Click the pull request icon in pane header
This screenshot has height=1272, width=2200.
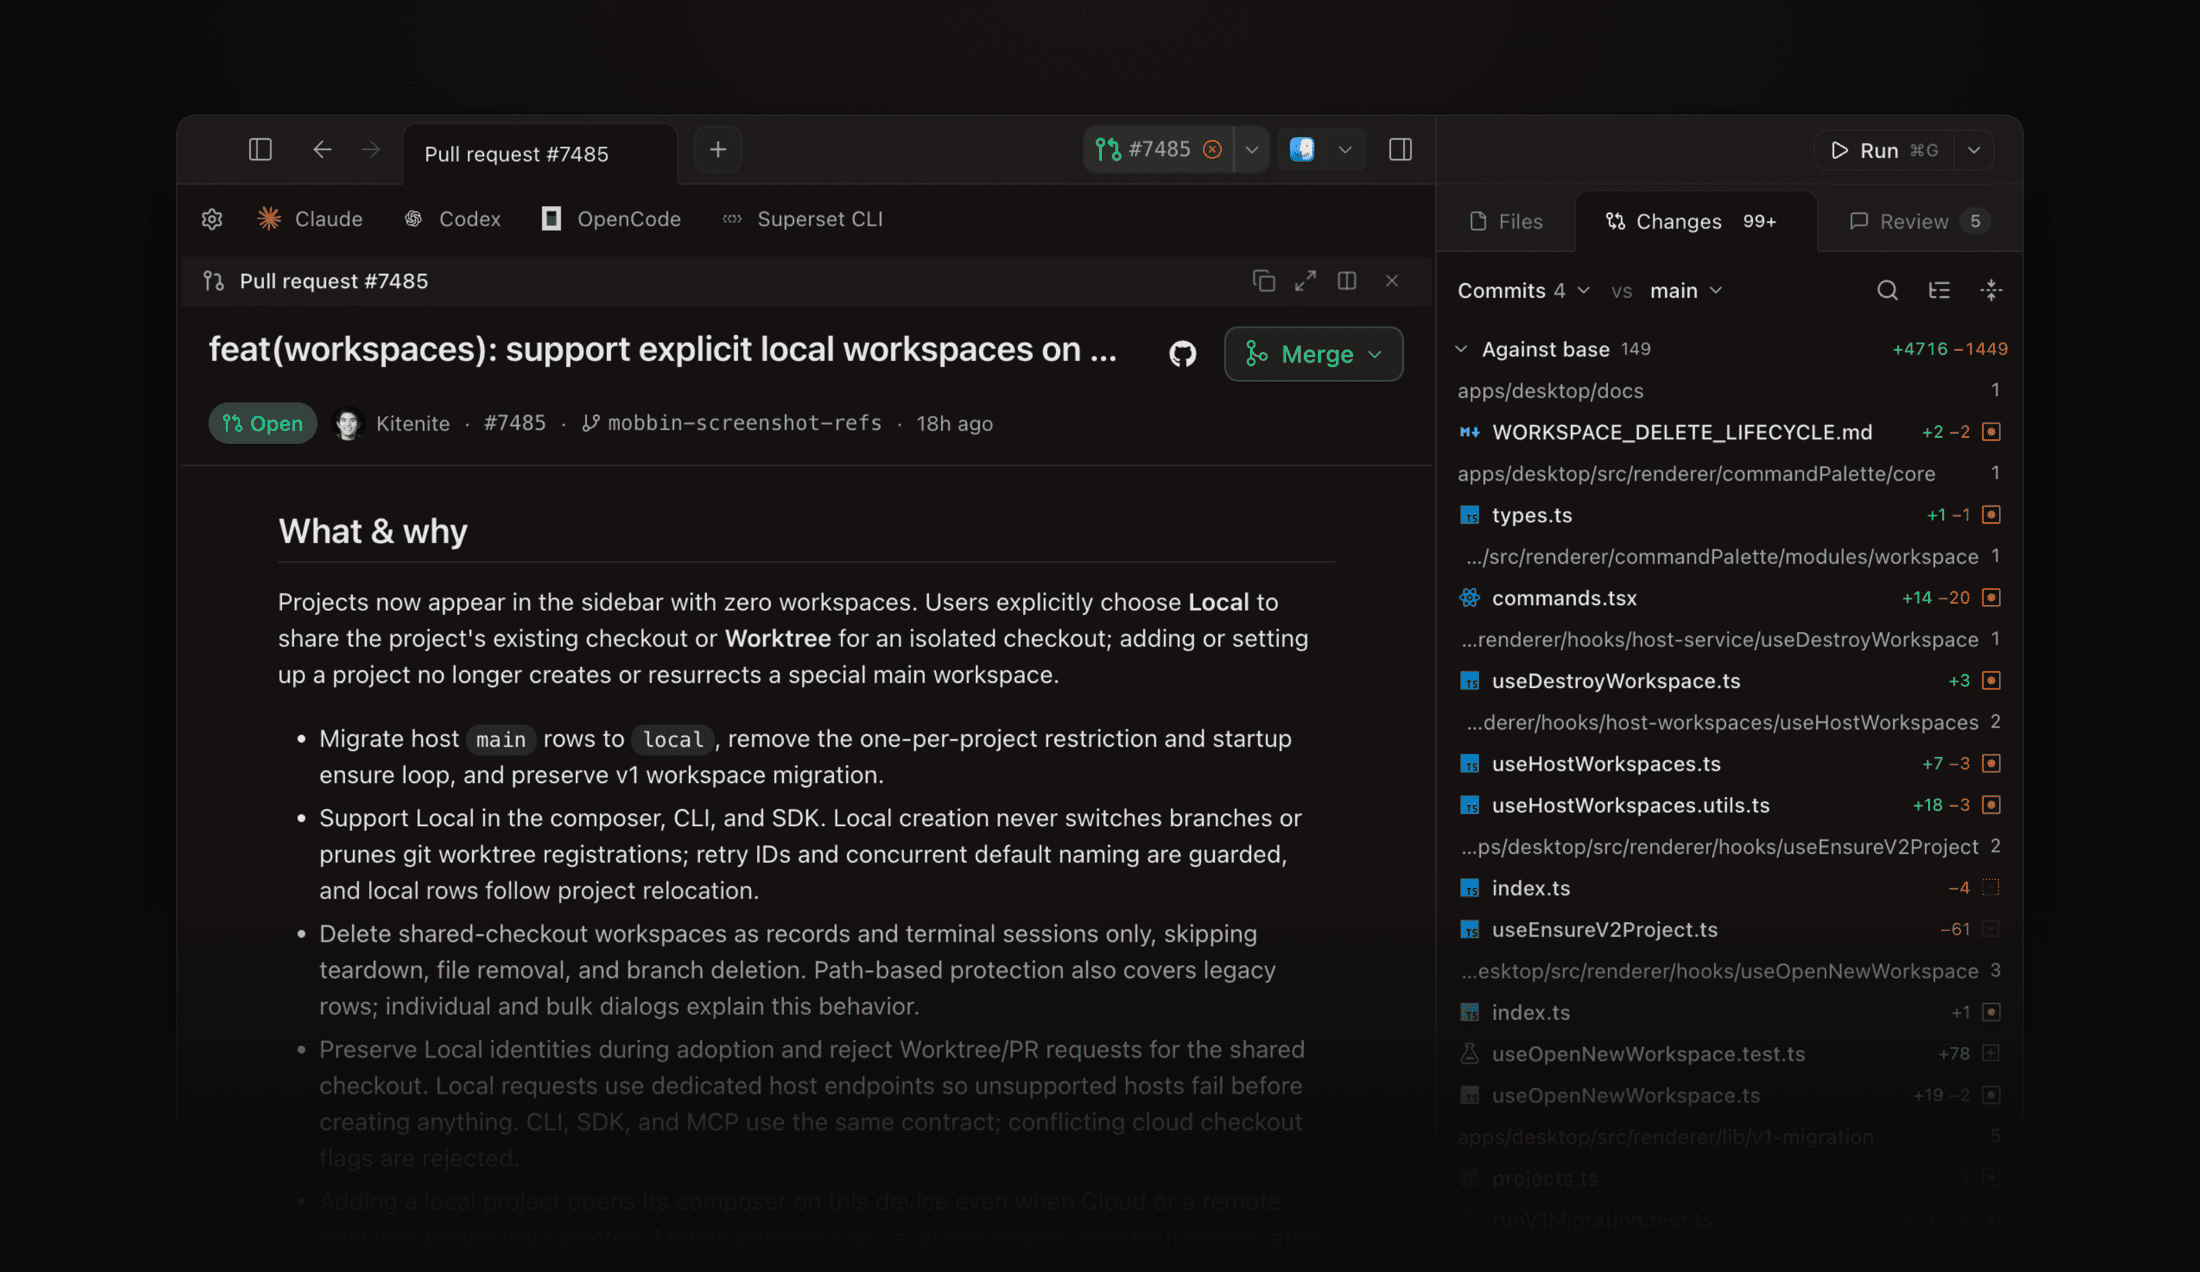click(x=213, y=281)
